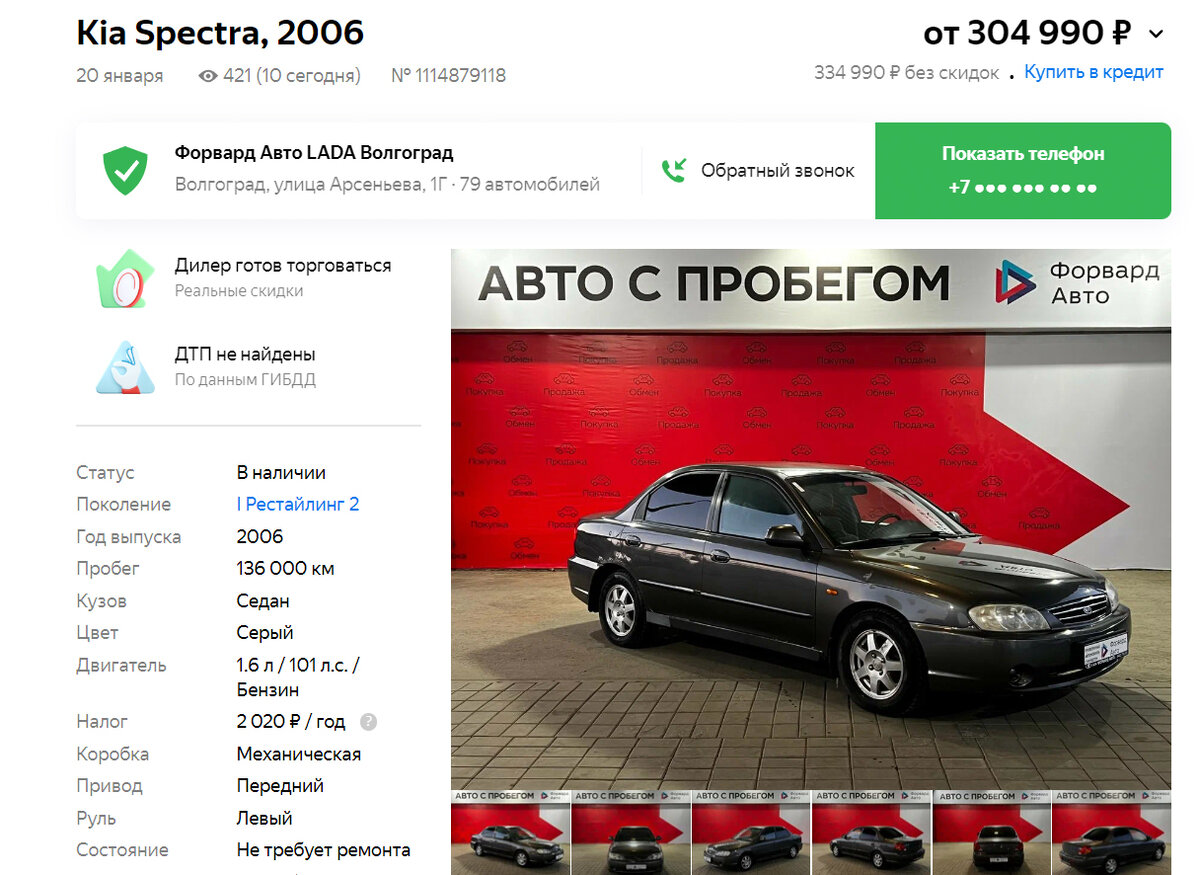Click the Форвард Авто logo on the photo
The width and height of the screenshot is (1200, 875).
1077,282
